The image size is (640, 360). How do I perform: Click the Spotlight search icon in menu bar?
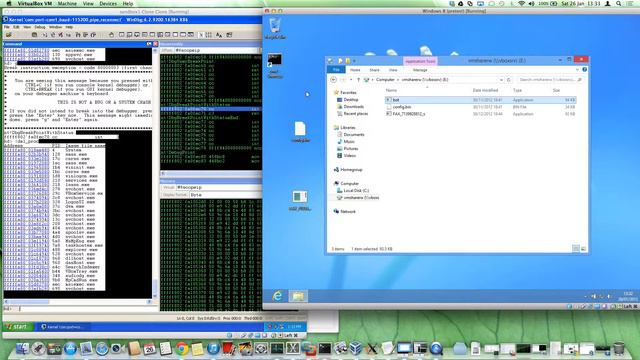pyautogui.click(x=619, y=3)
